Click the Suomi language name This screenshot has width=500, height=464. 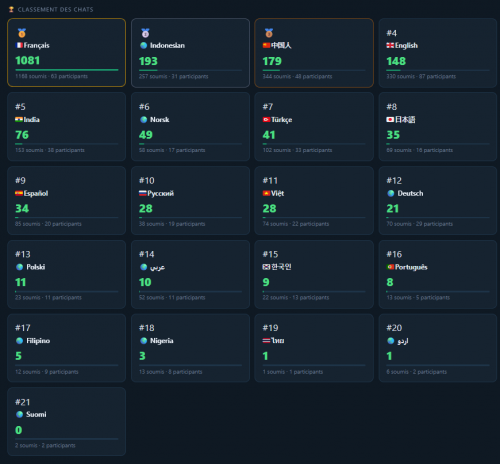coord(36,414)
